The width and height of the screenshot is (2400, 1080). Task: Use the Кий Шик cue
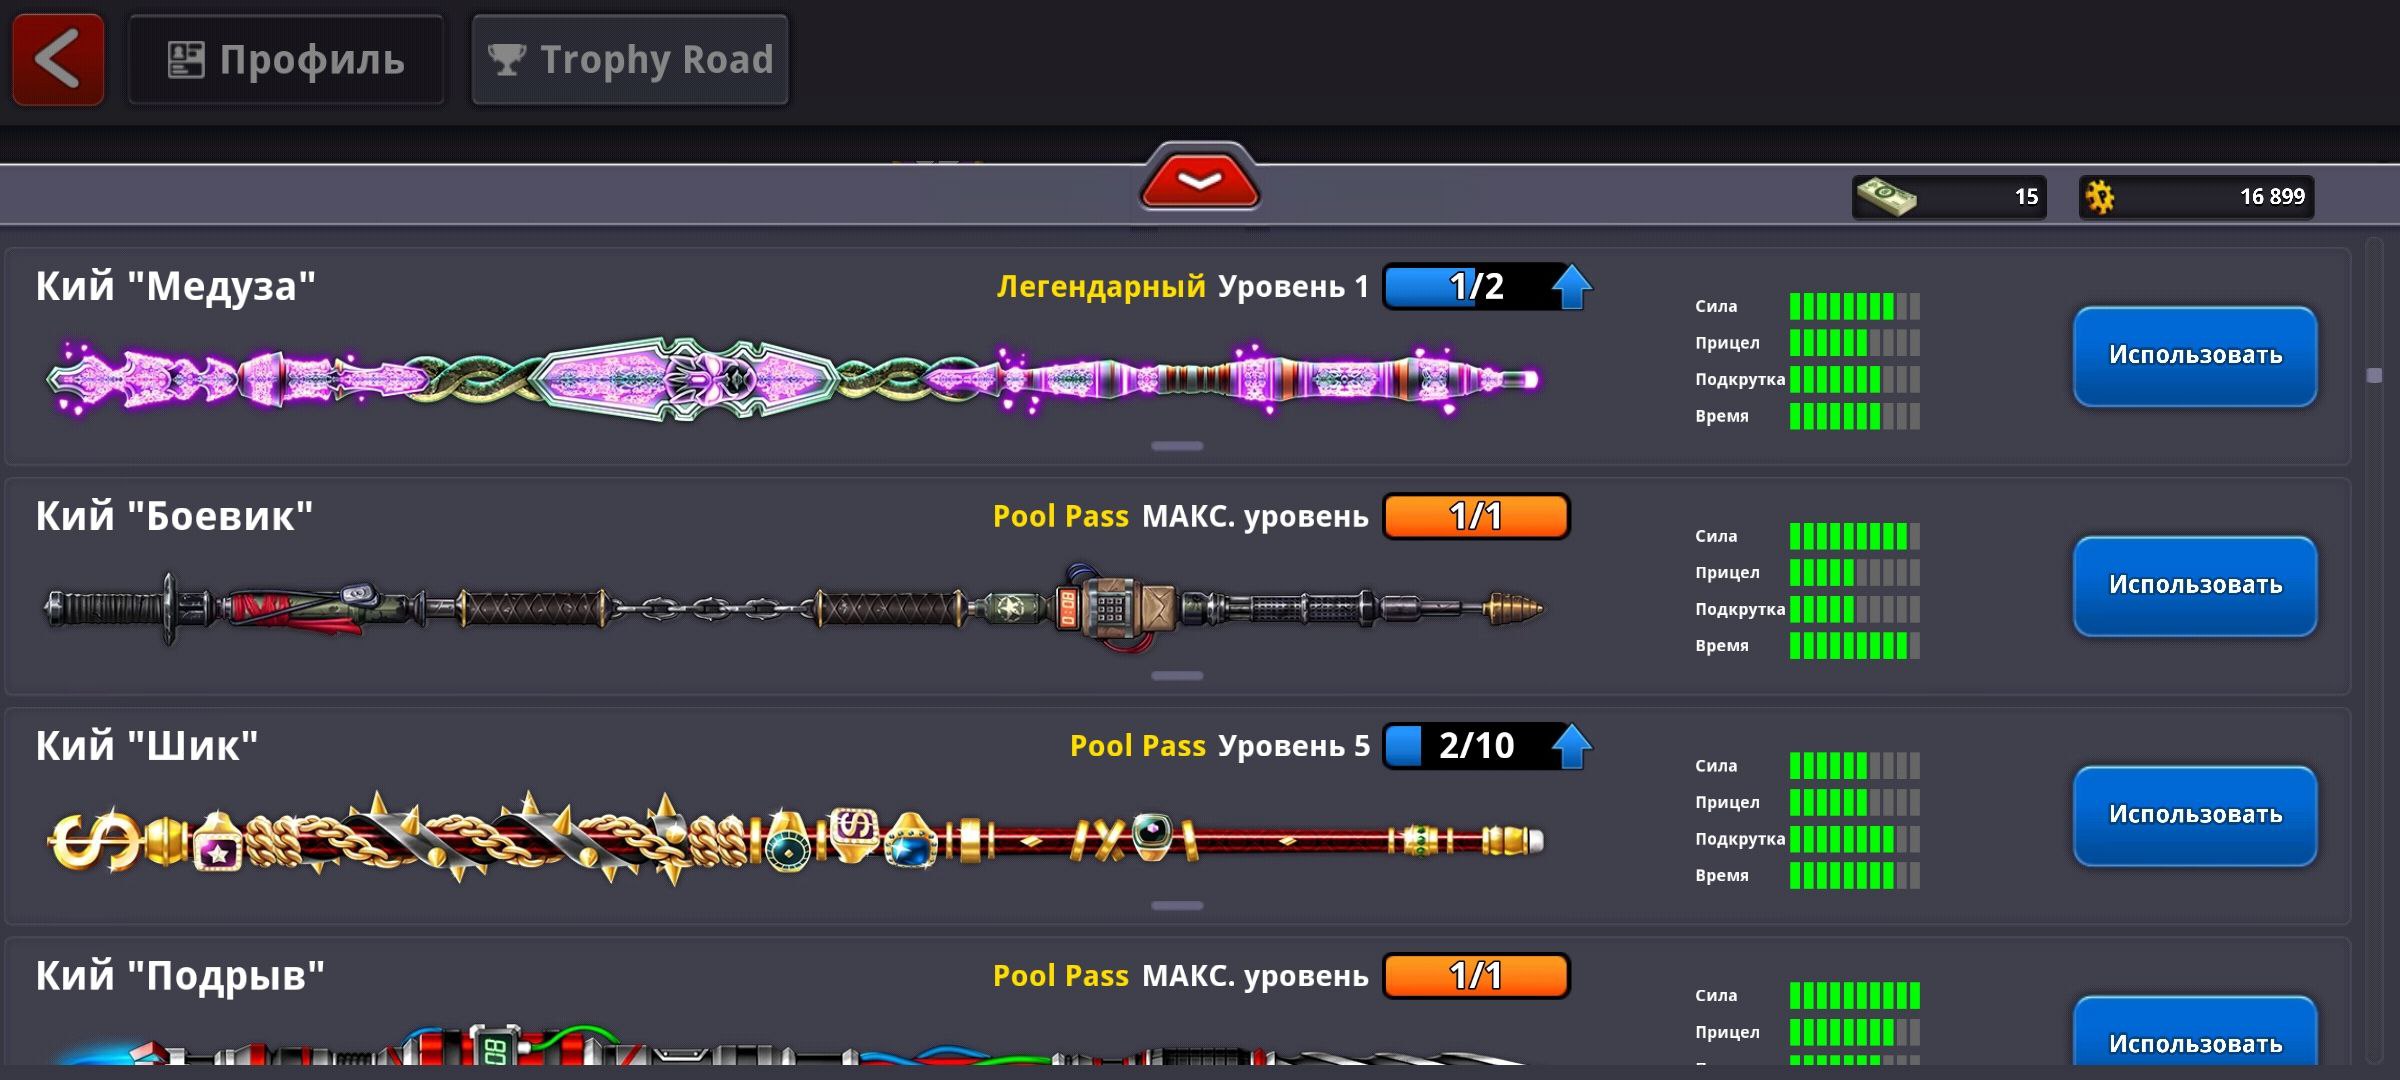point(2195,816)
